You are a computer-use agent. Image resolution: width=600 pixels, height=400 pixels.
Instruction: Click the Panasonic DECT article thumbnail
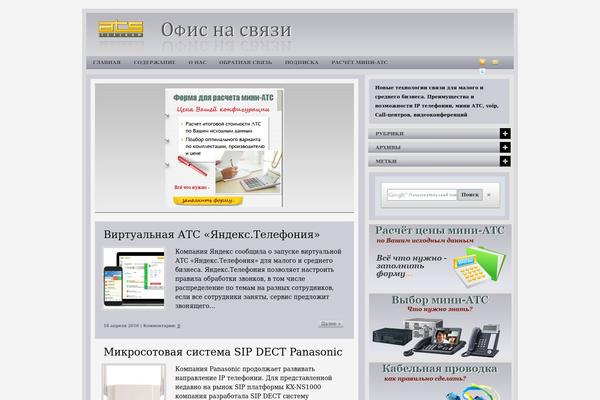134,382
